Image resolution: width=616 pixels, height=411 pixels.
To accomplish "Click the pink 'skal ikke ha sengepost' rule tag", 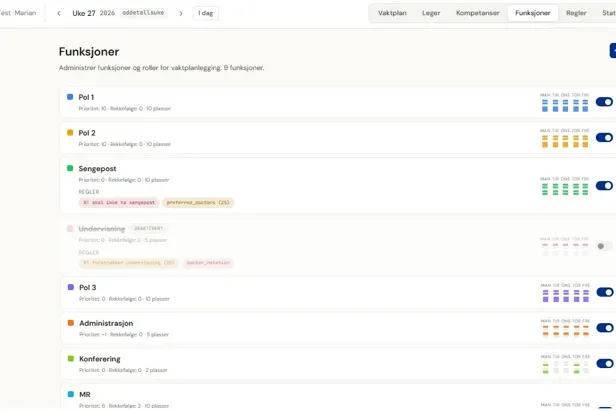I will coord(119,203).
